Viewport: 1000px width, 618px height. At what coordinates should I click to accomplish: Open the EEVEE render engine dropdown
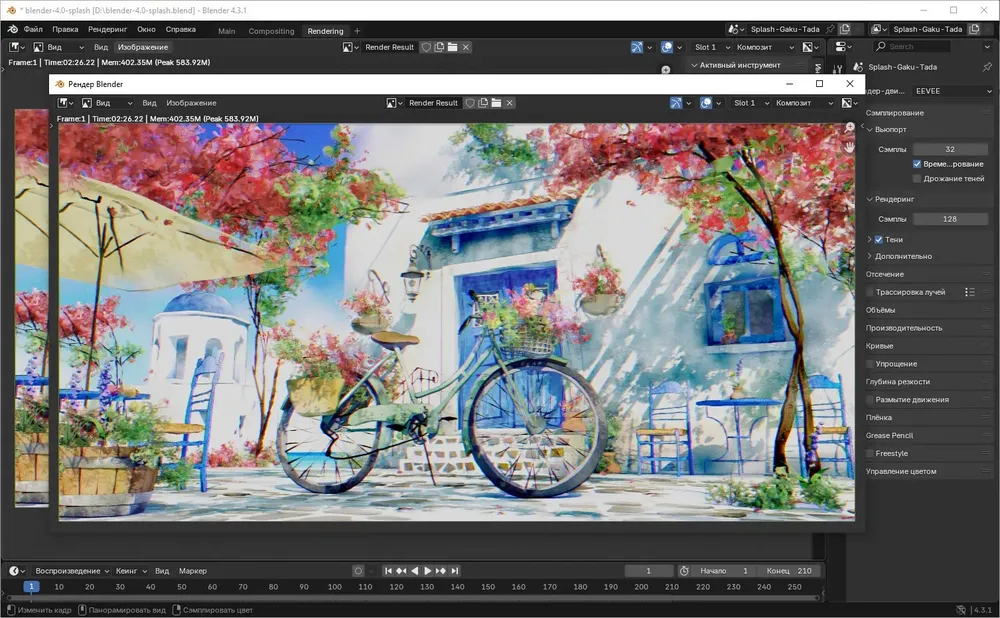click(950, 91)
